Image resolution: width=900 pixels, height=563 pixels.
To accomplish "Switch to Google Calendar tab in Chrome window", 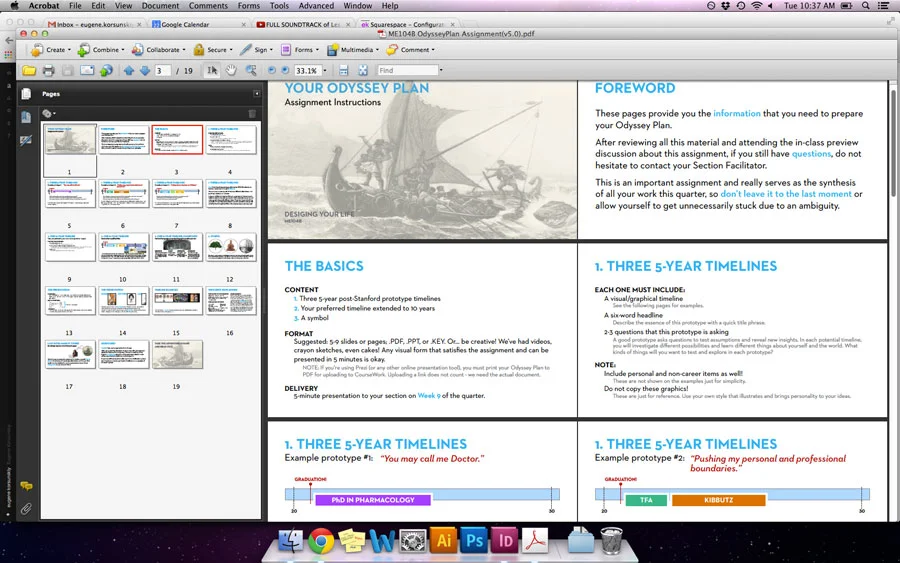I will tap(199, 25).
